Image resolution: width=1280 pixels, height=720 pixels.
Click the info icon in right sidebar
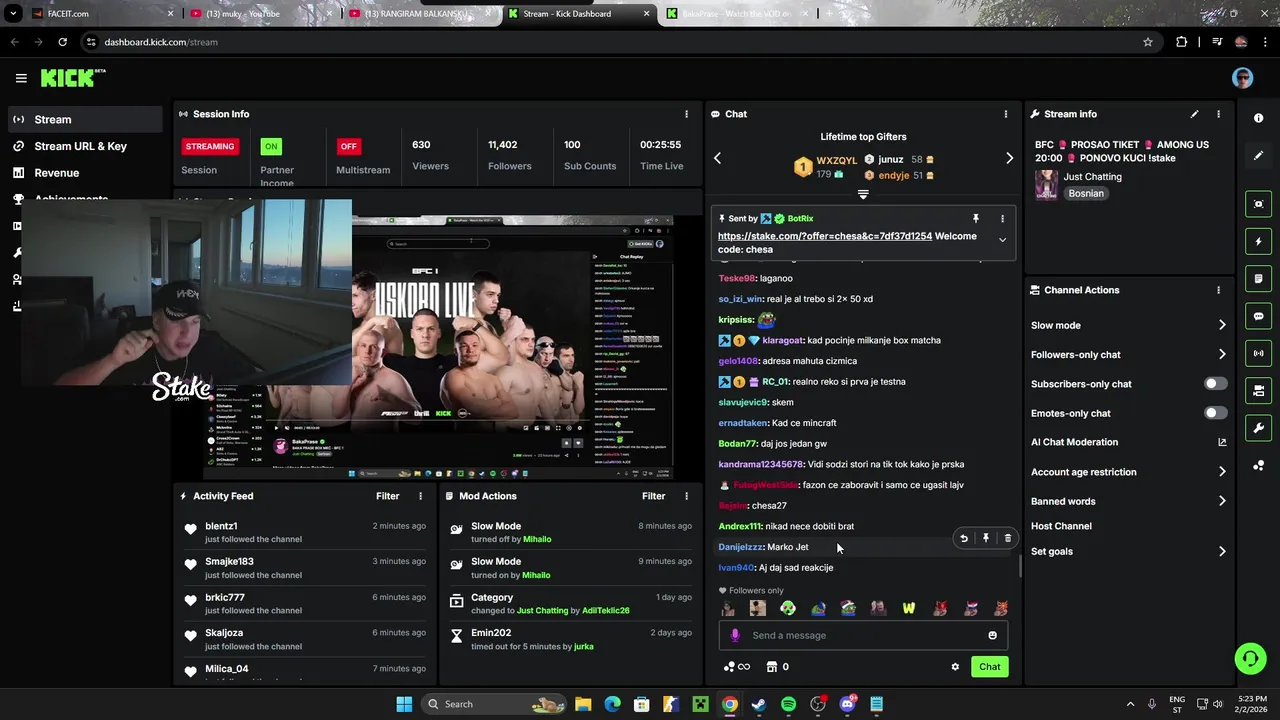pyautogui.click(x=1258, y=118)
